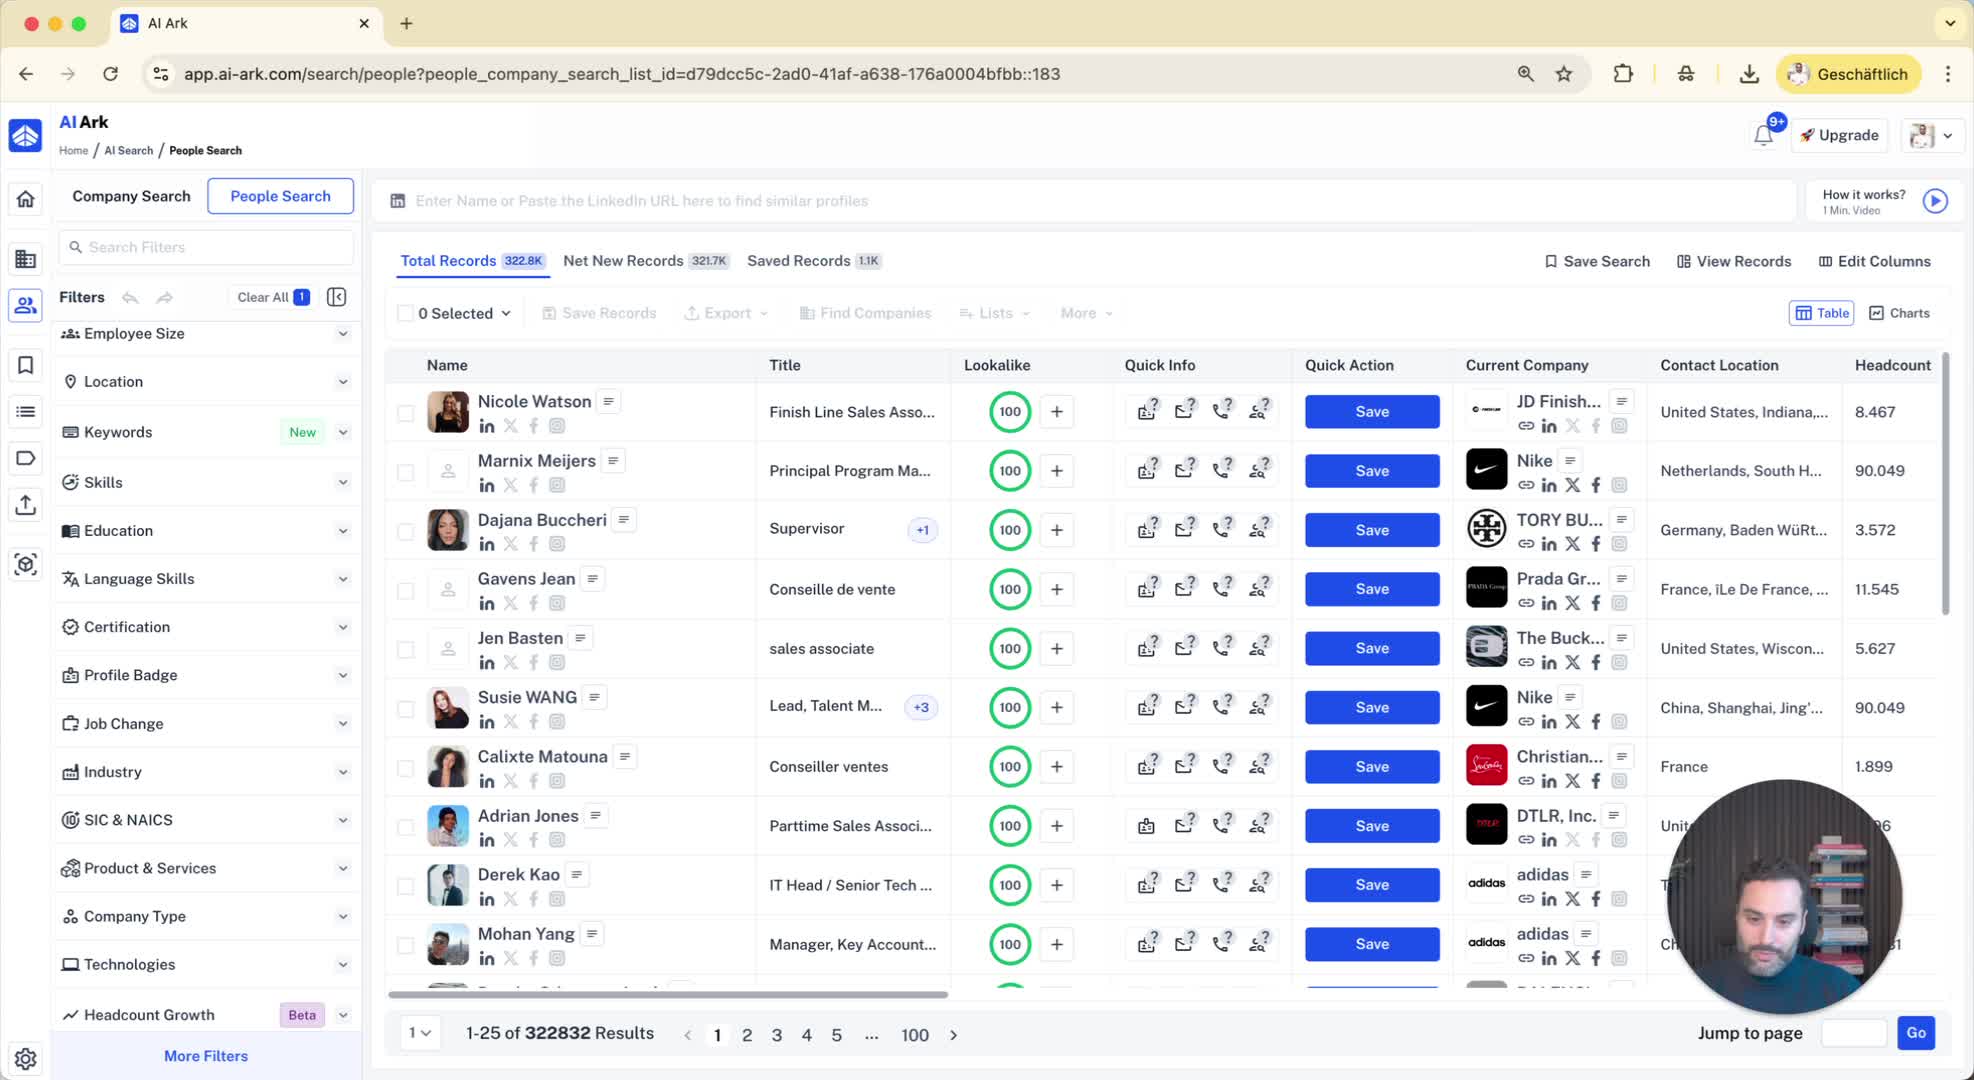
Task: Open the settings gear in the sidebar
Action: (x=26, y=1058)
